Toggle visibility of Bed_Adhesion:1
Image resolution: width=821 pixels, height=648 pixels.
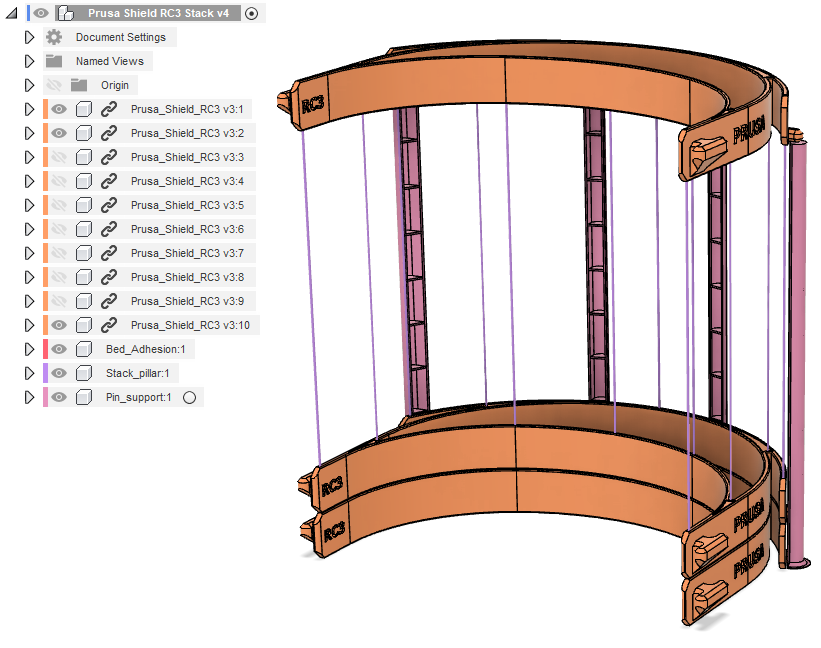[x=59, y=349]
